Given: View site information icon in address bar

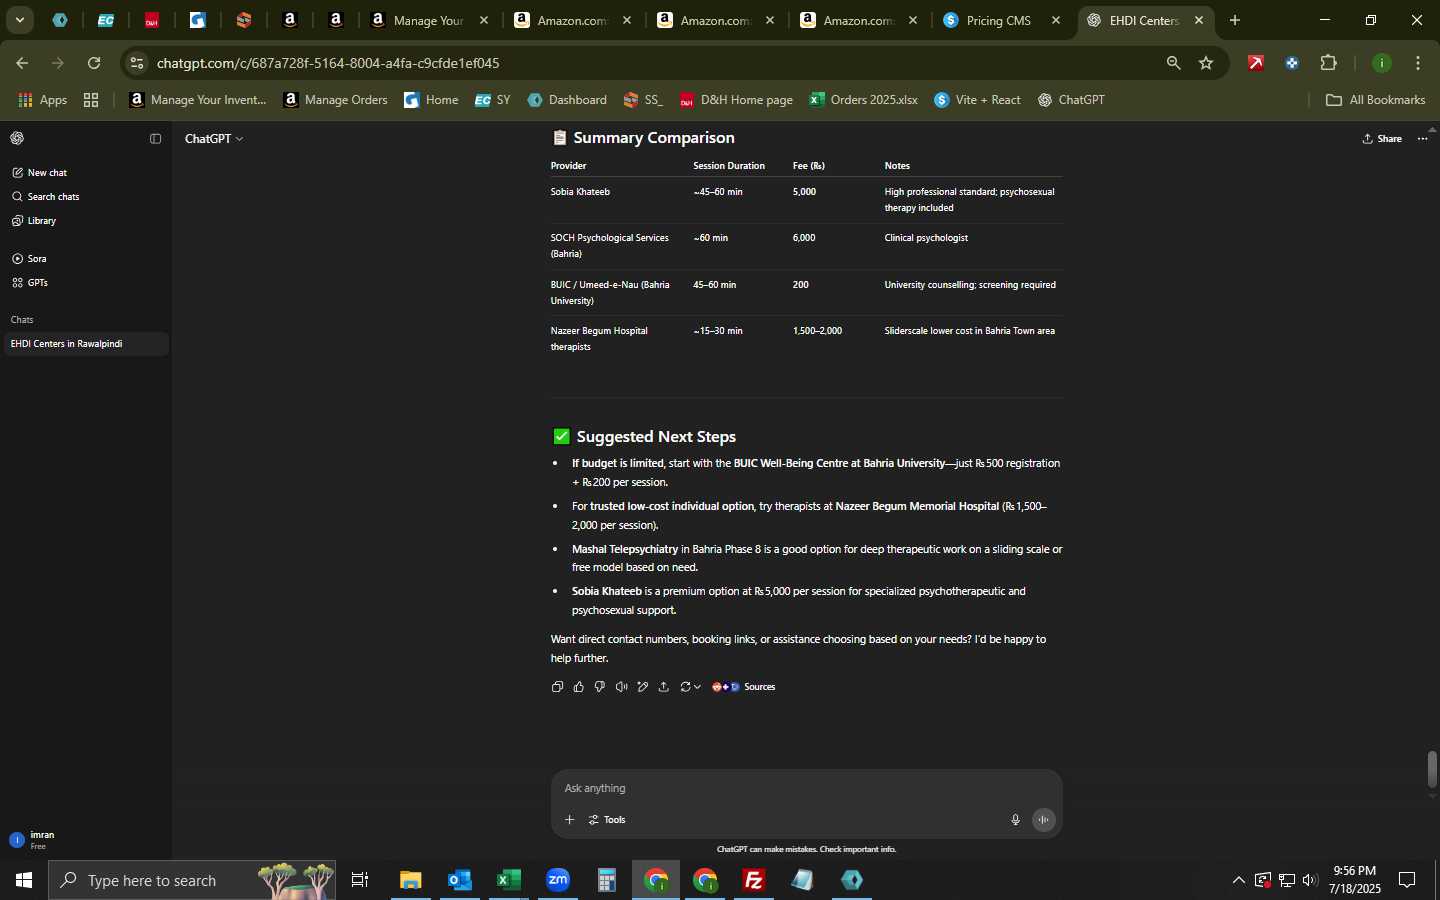Looking at the screenshot, I should pyautogui.click(x=137, y=63).
